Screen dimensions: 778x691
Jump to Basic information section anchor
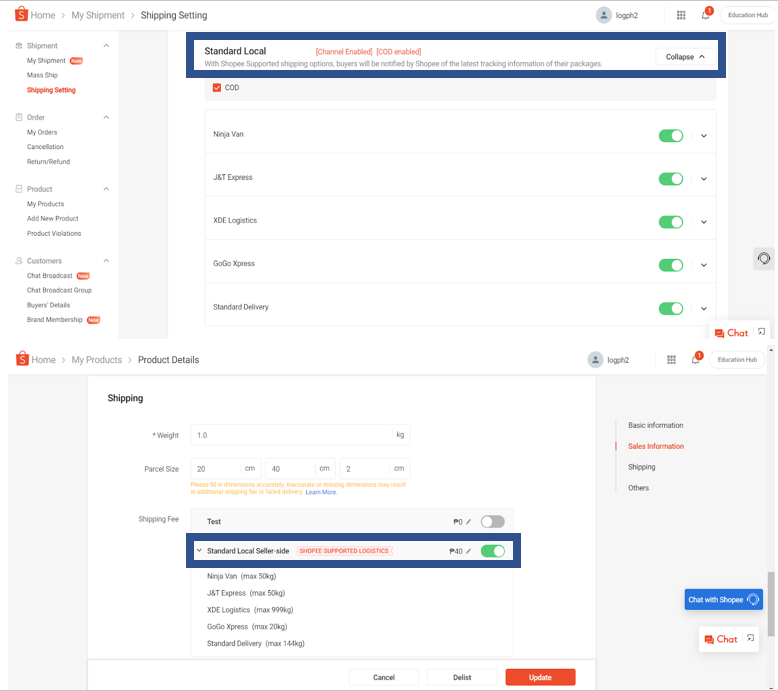pos(655,425)
